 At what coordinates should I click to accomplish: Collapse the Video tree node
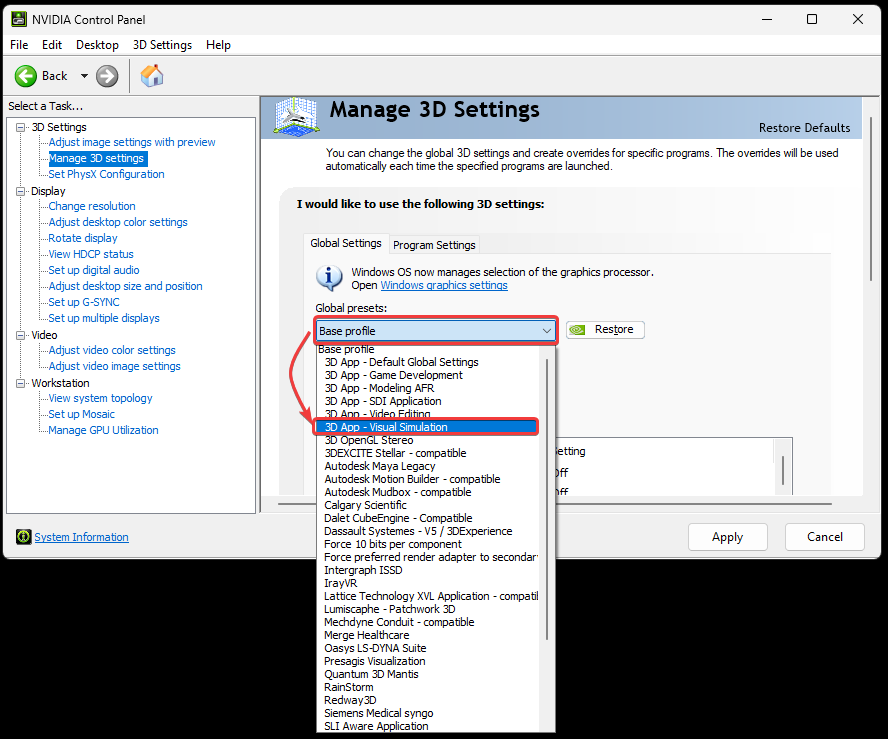click(21, 335)
